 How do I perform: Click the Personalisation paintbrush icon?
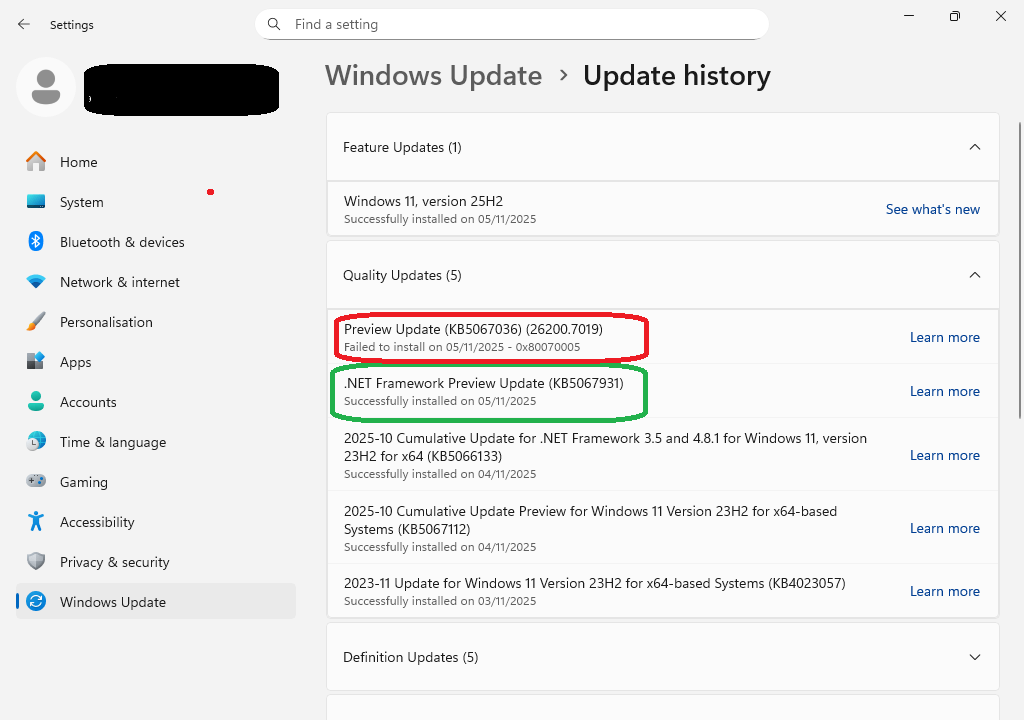coord(36,321)
